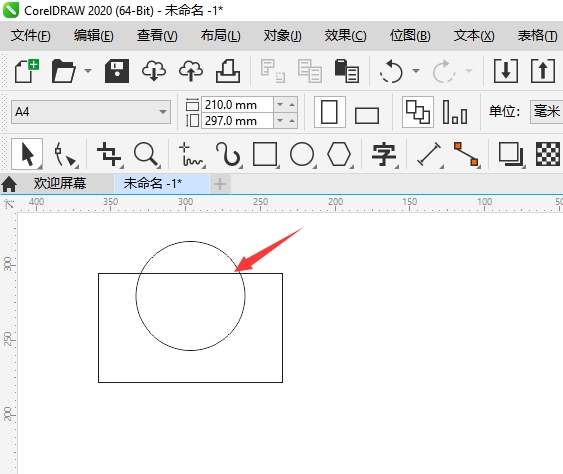This screenshot has width=563, height=474.
Task: Select the Crop tool
Action: pos(109,154)
